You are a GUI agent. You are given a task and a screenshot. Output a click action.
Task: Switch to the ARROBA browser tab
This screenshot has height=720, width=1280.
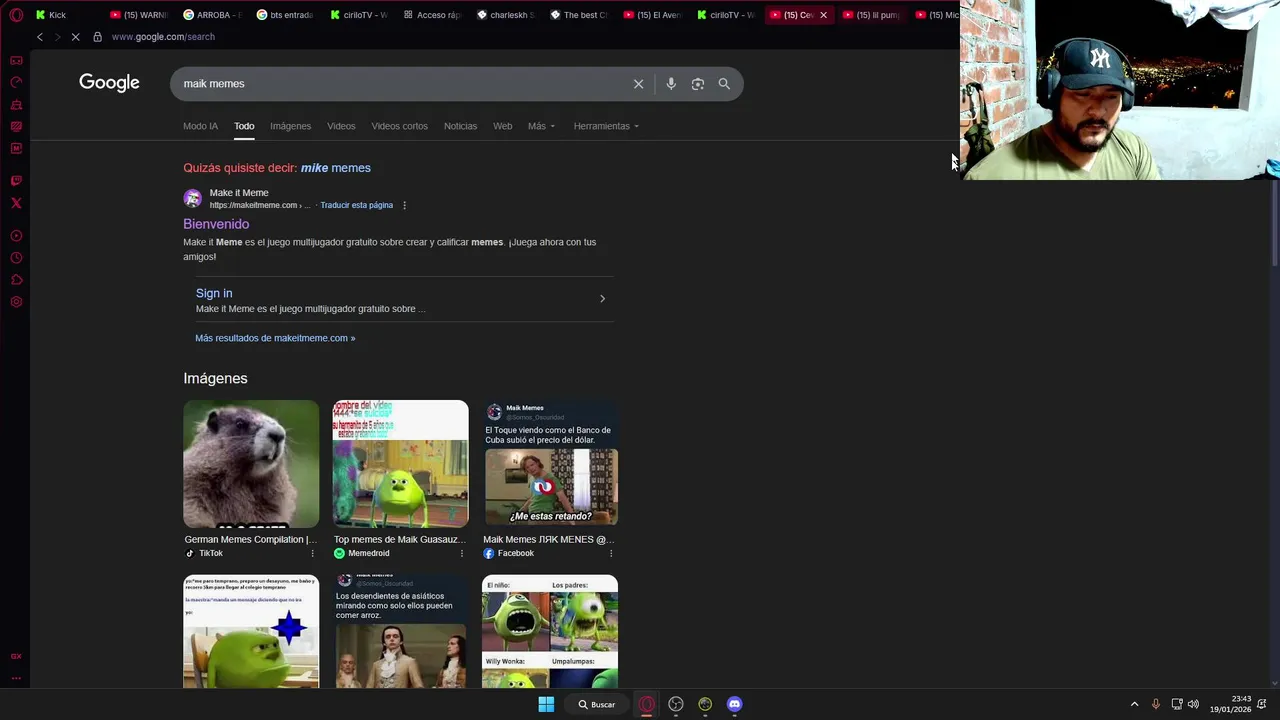tap(212, 15)
